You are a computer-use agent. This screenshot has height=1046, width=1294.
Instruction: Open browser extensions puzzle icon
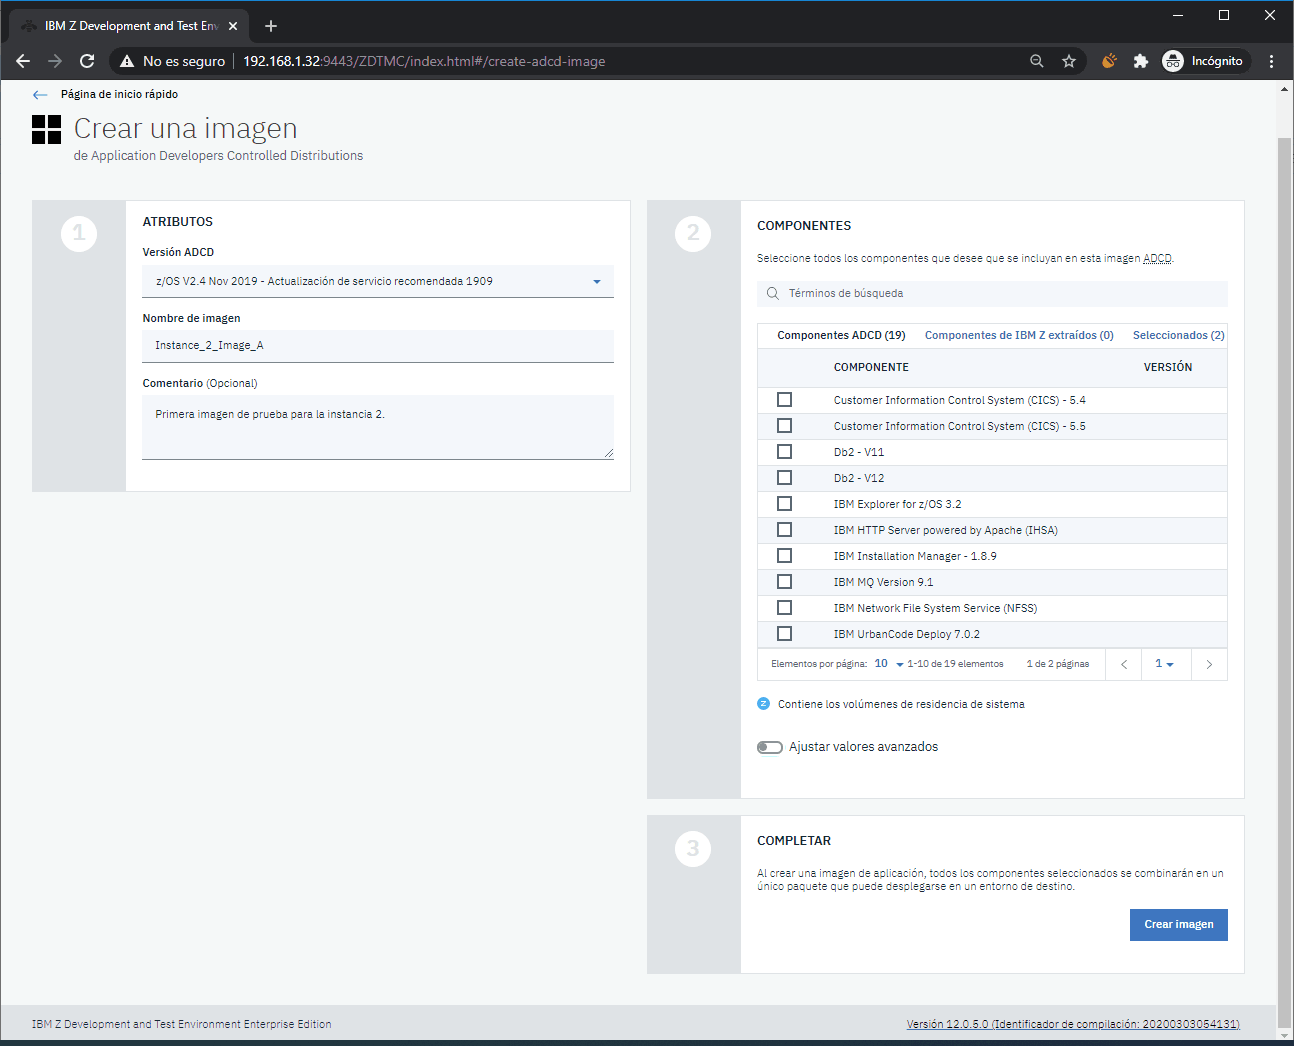[1141, 61]
